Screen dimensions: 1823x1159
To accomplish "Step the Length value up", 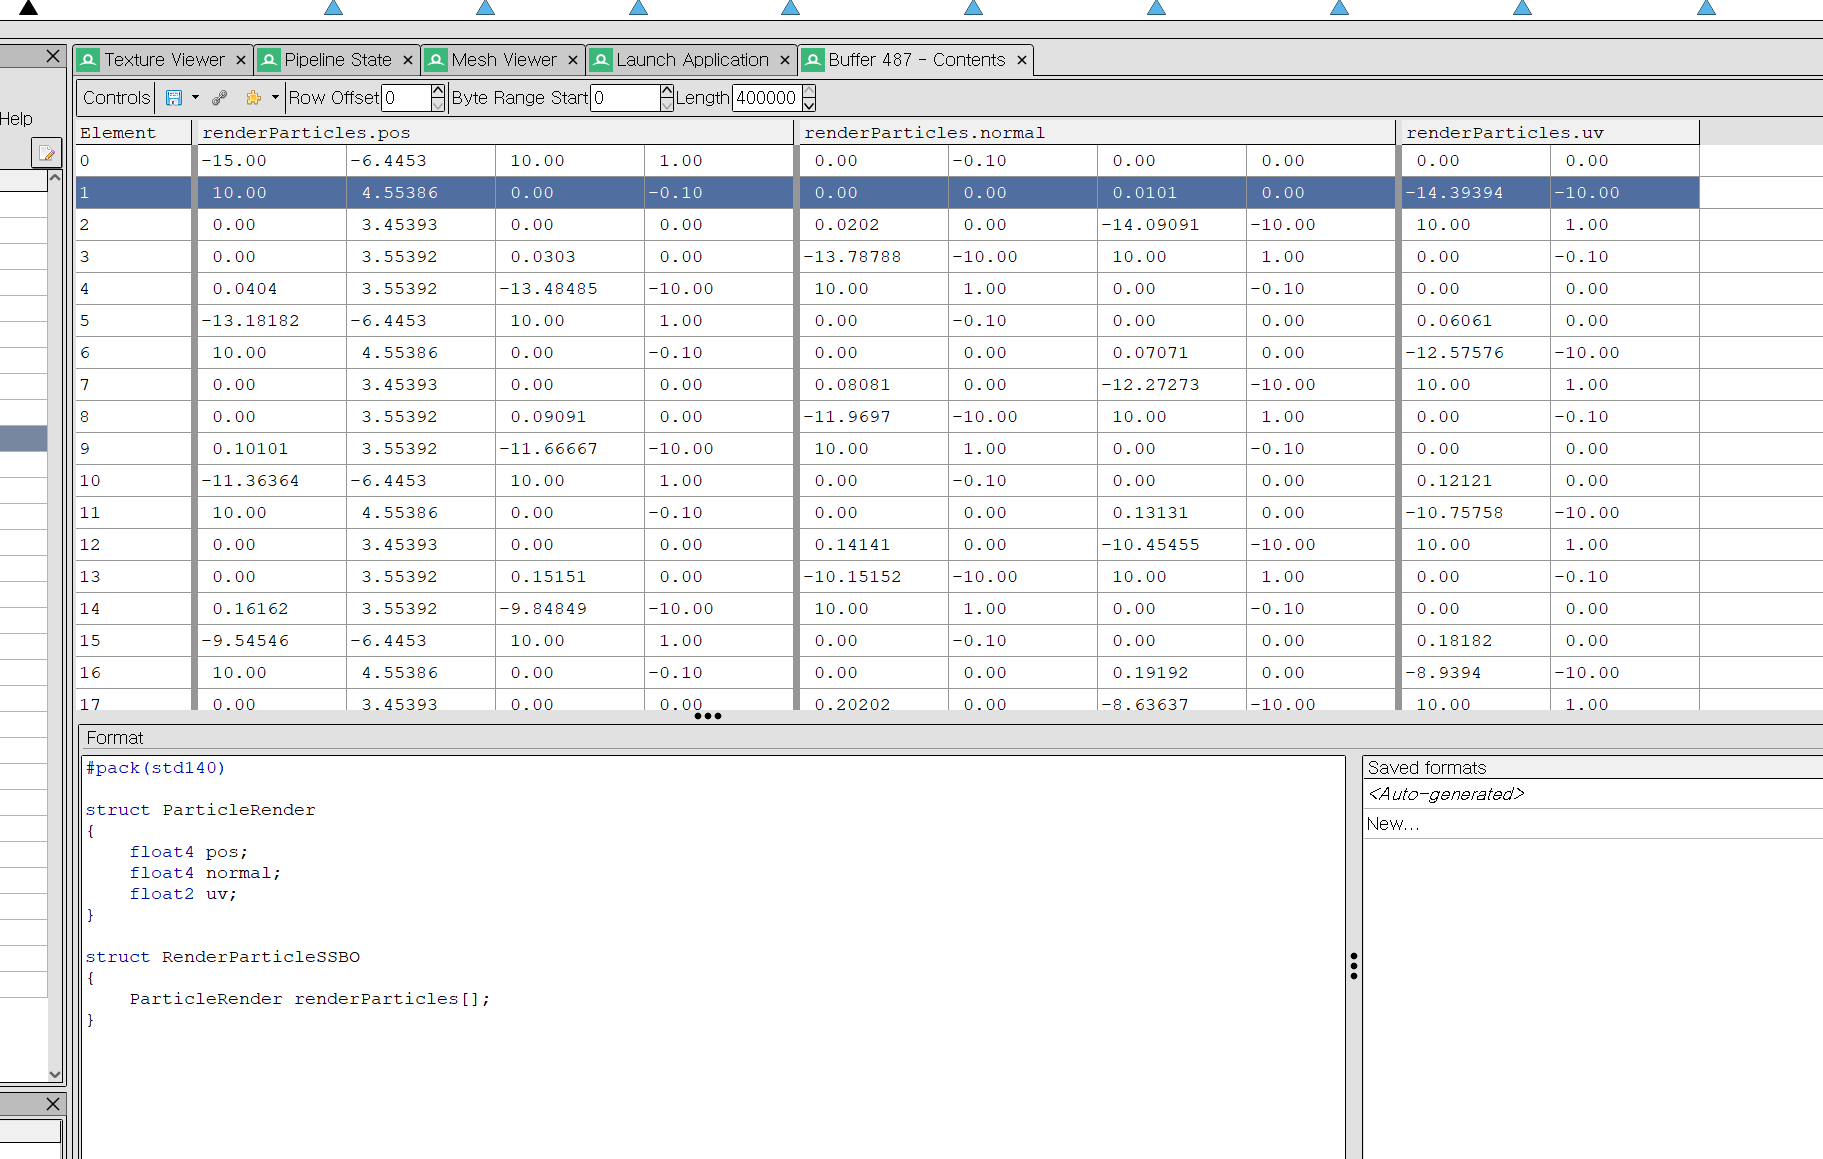I will coord(809,91).
